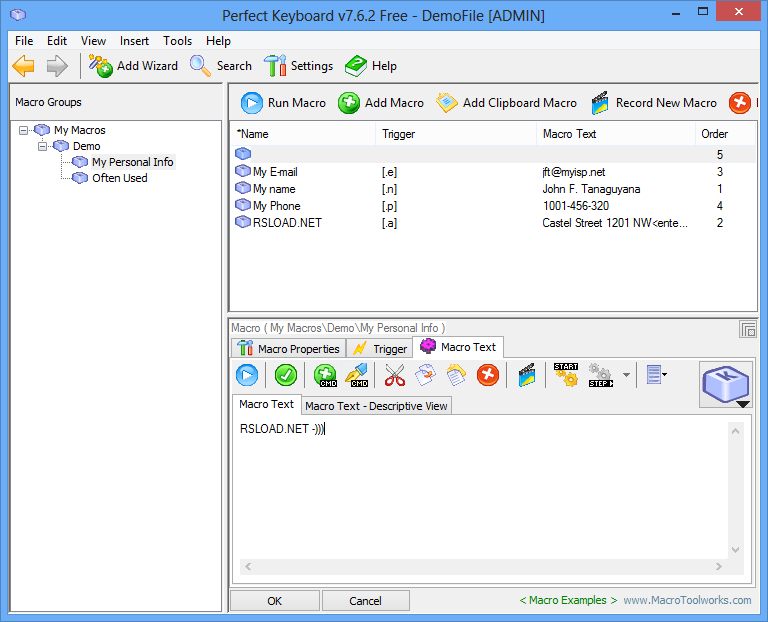Open the large keyboard key K dropdown
This screenshot has height=622, width=768.
(726, 384)
